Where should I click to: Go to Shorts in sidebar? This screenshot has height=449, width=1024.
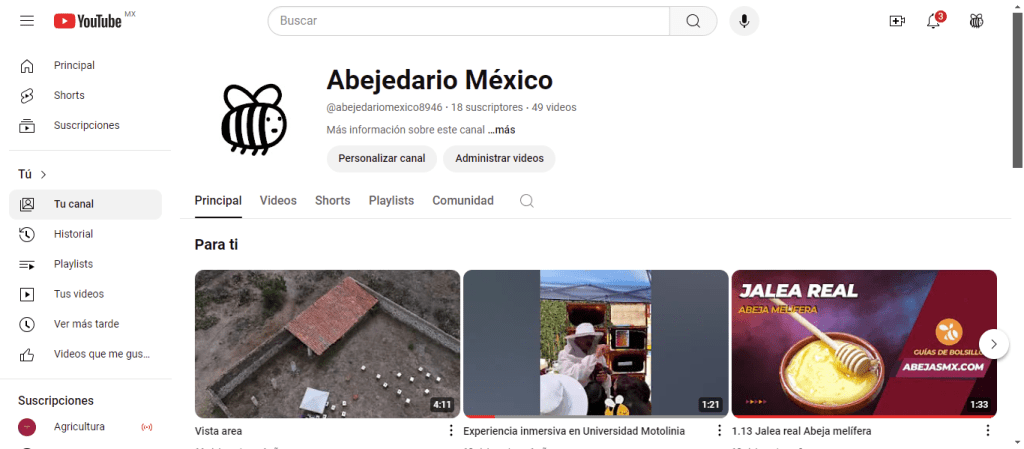point(69,95)
